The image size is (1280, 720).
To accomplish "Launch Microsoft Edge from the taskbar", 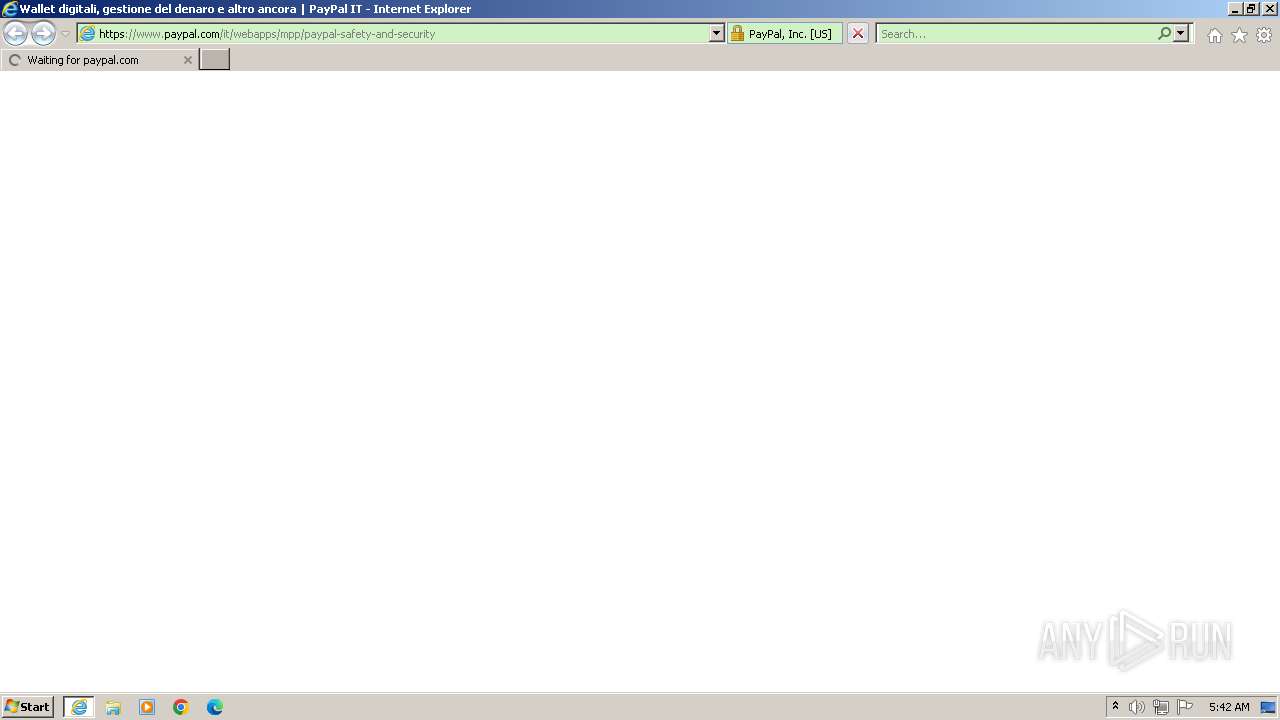I will (215, 707).
